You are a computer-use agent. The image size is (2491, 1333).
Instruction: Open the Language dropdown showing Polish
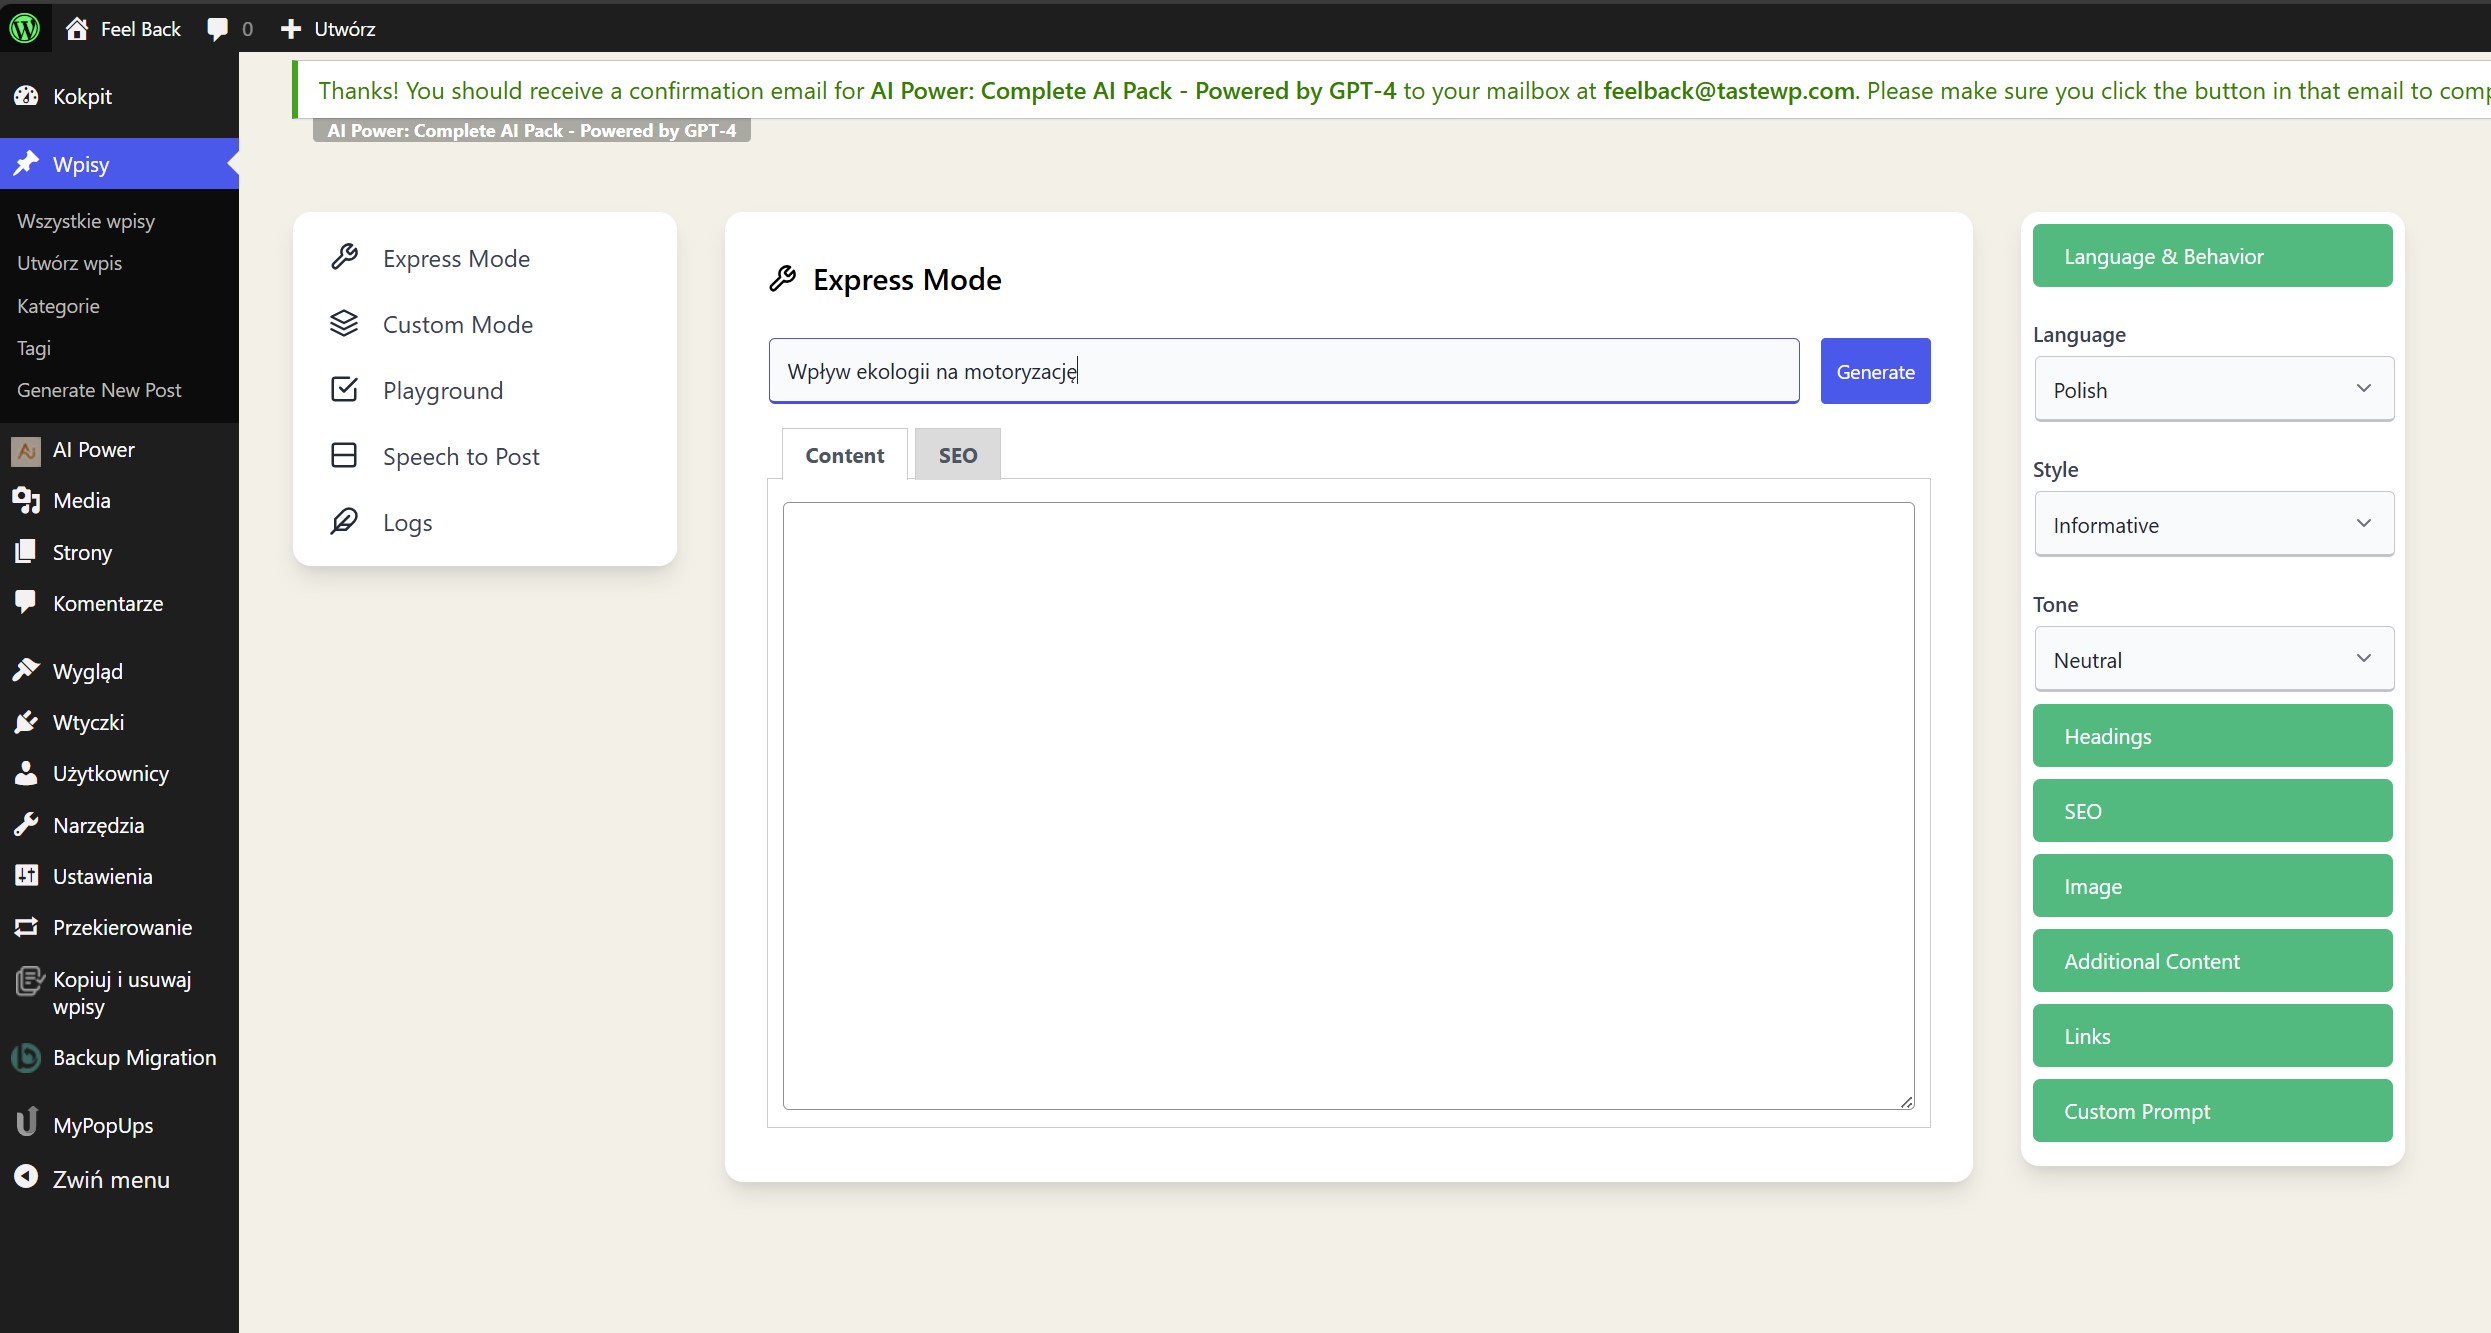click(x=2213, y=390)
